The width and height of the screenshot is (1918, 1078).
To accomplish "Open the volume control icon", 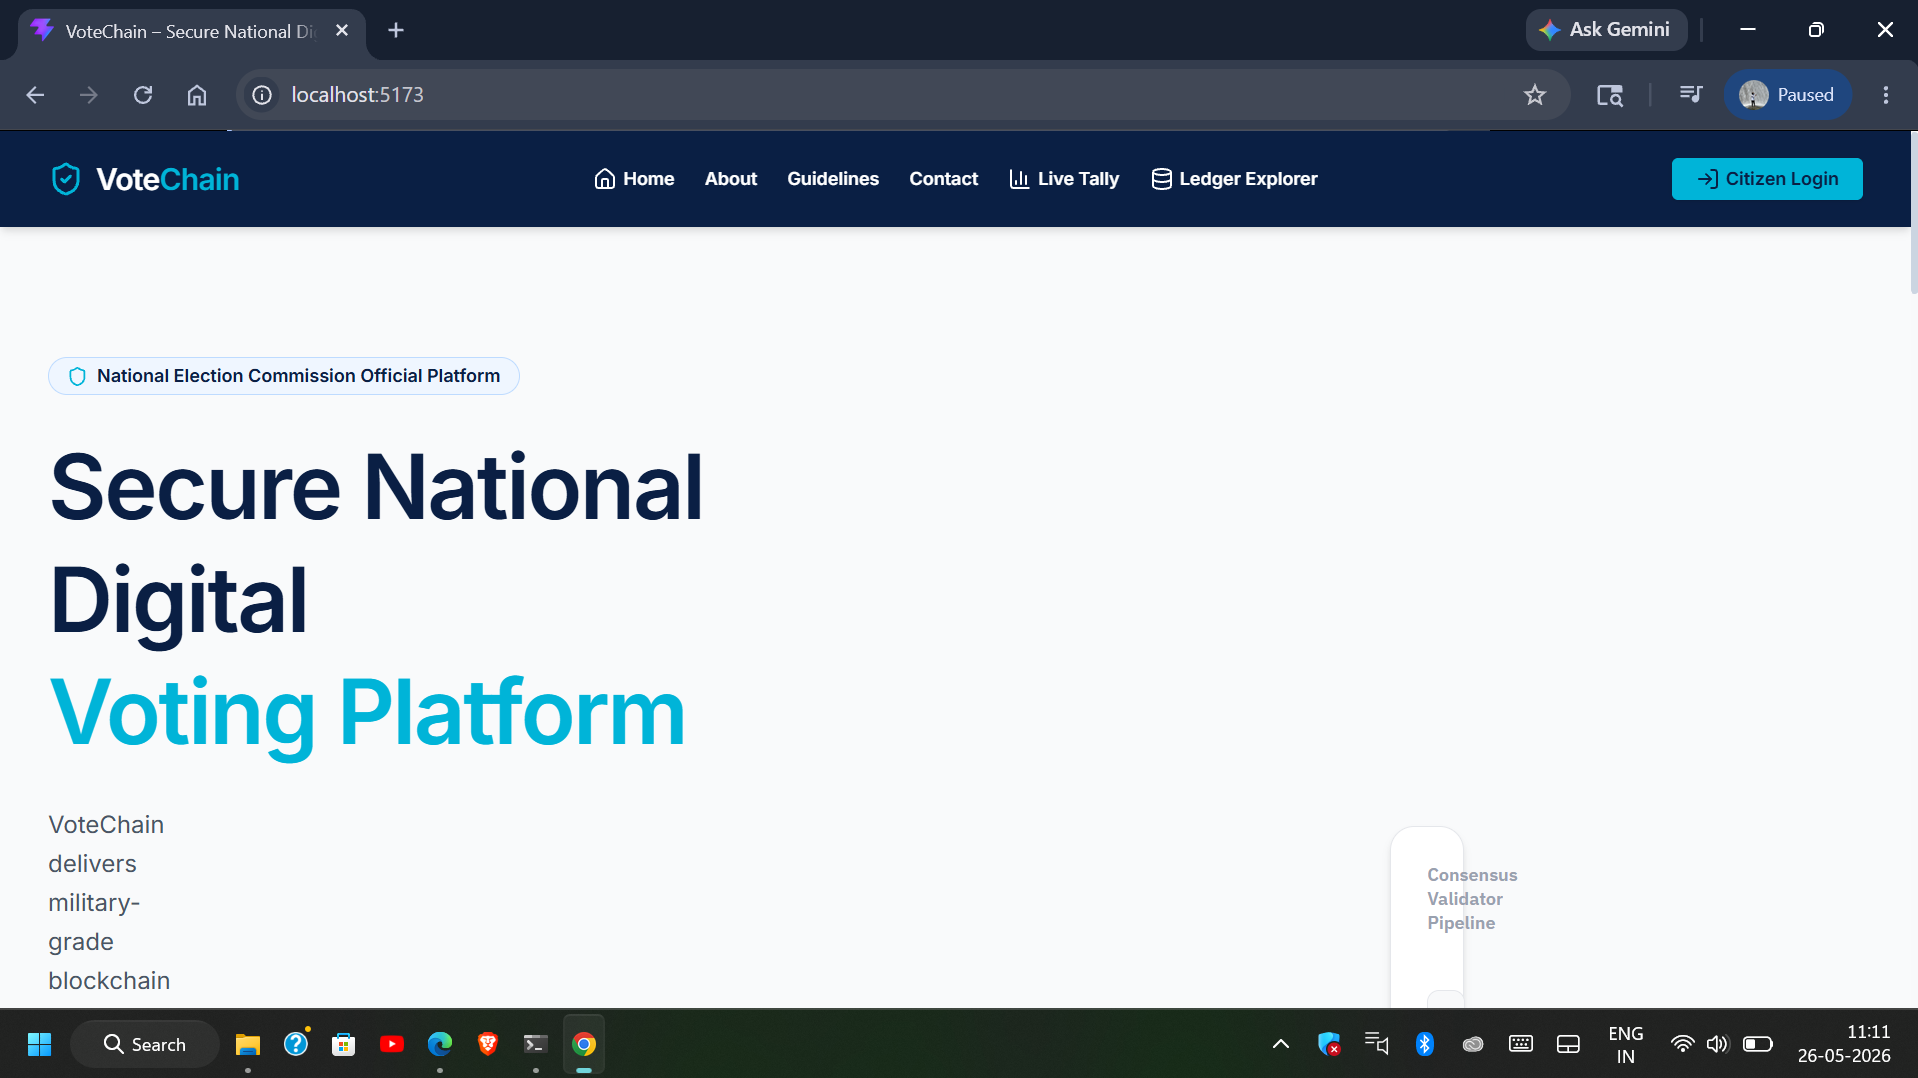I will point(1718,1044).
